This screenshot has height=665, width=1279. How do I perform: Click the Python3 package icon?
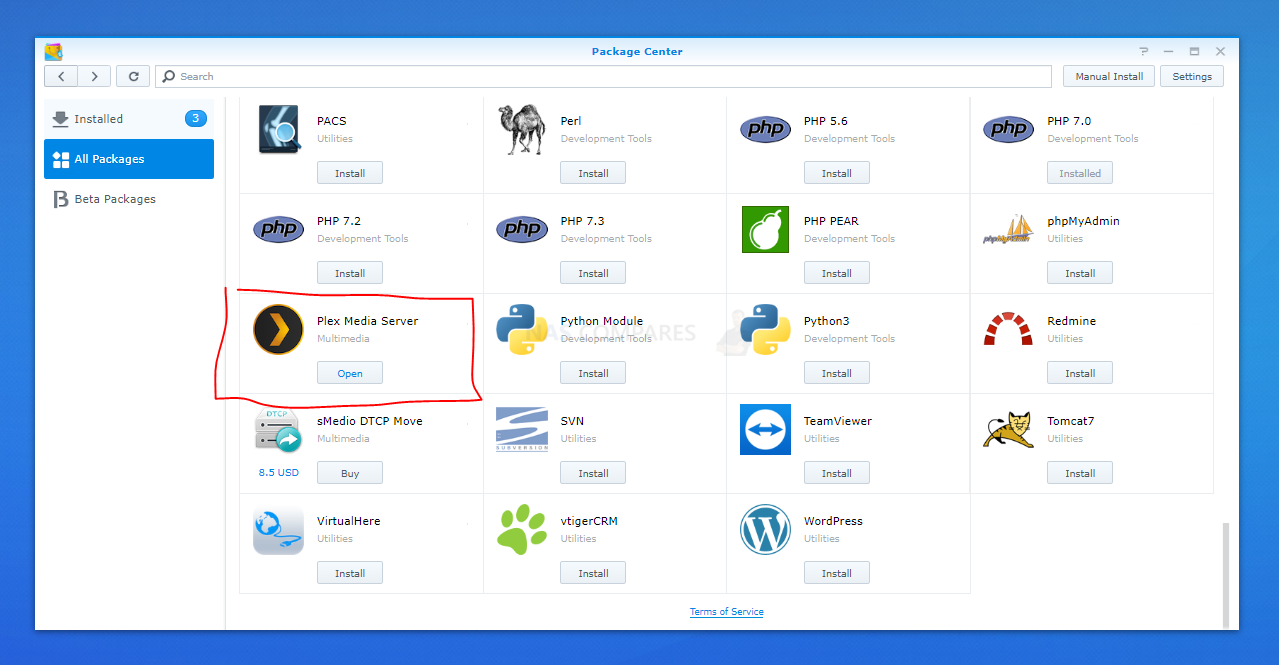765,329
